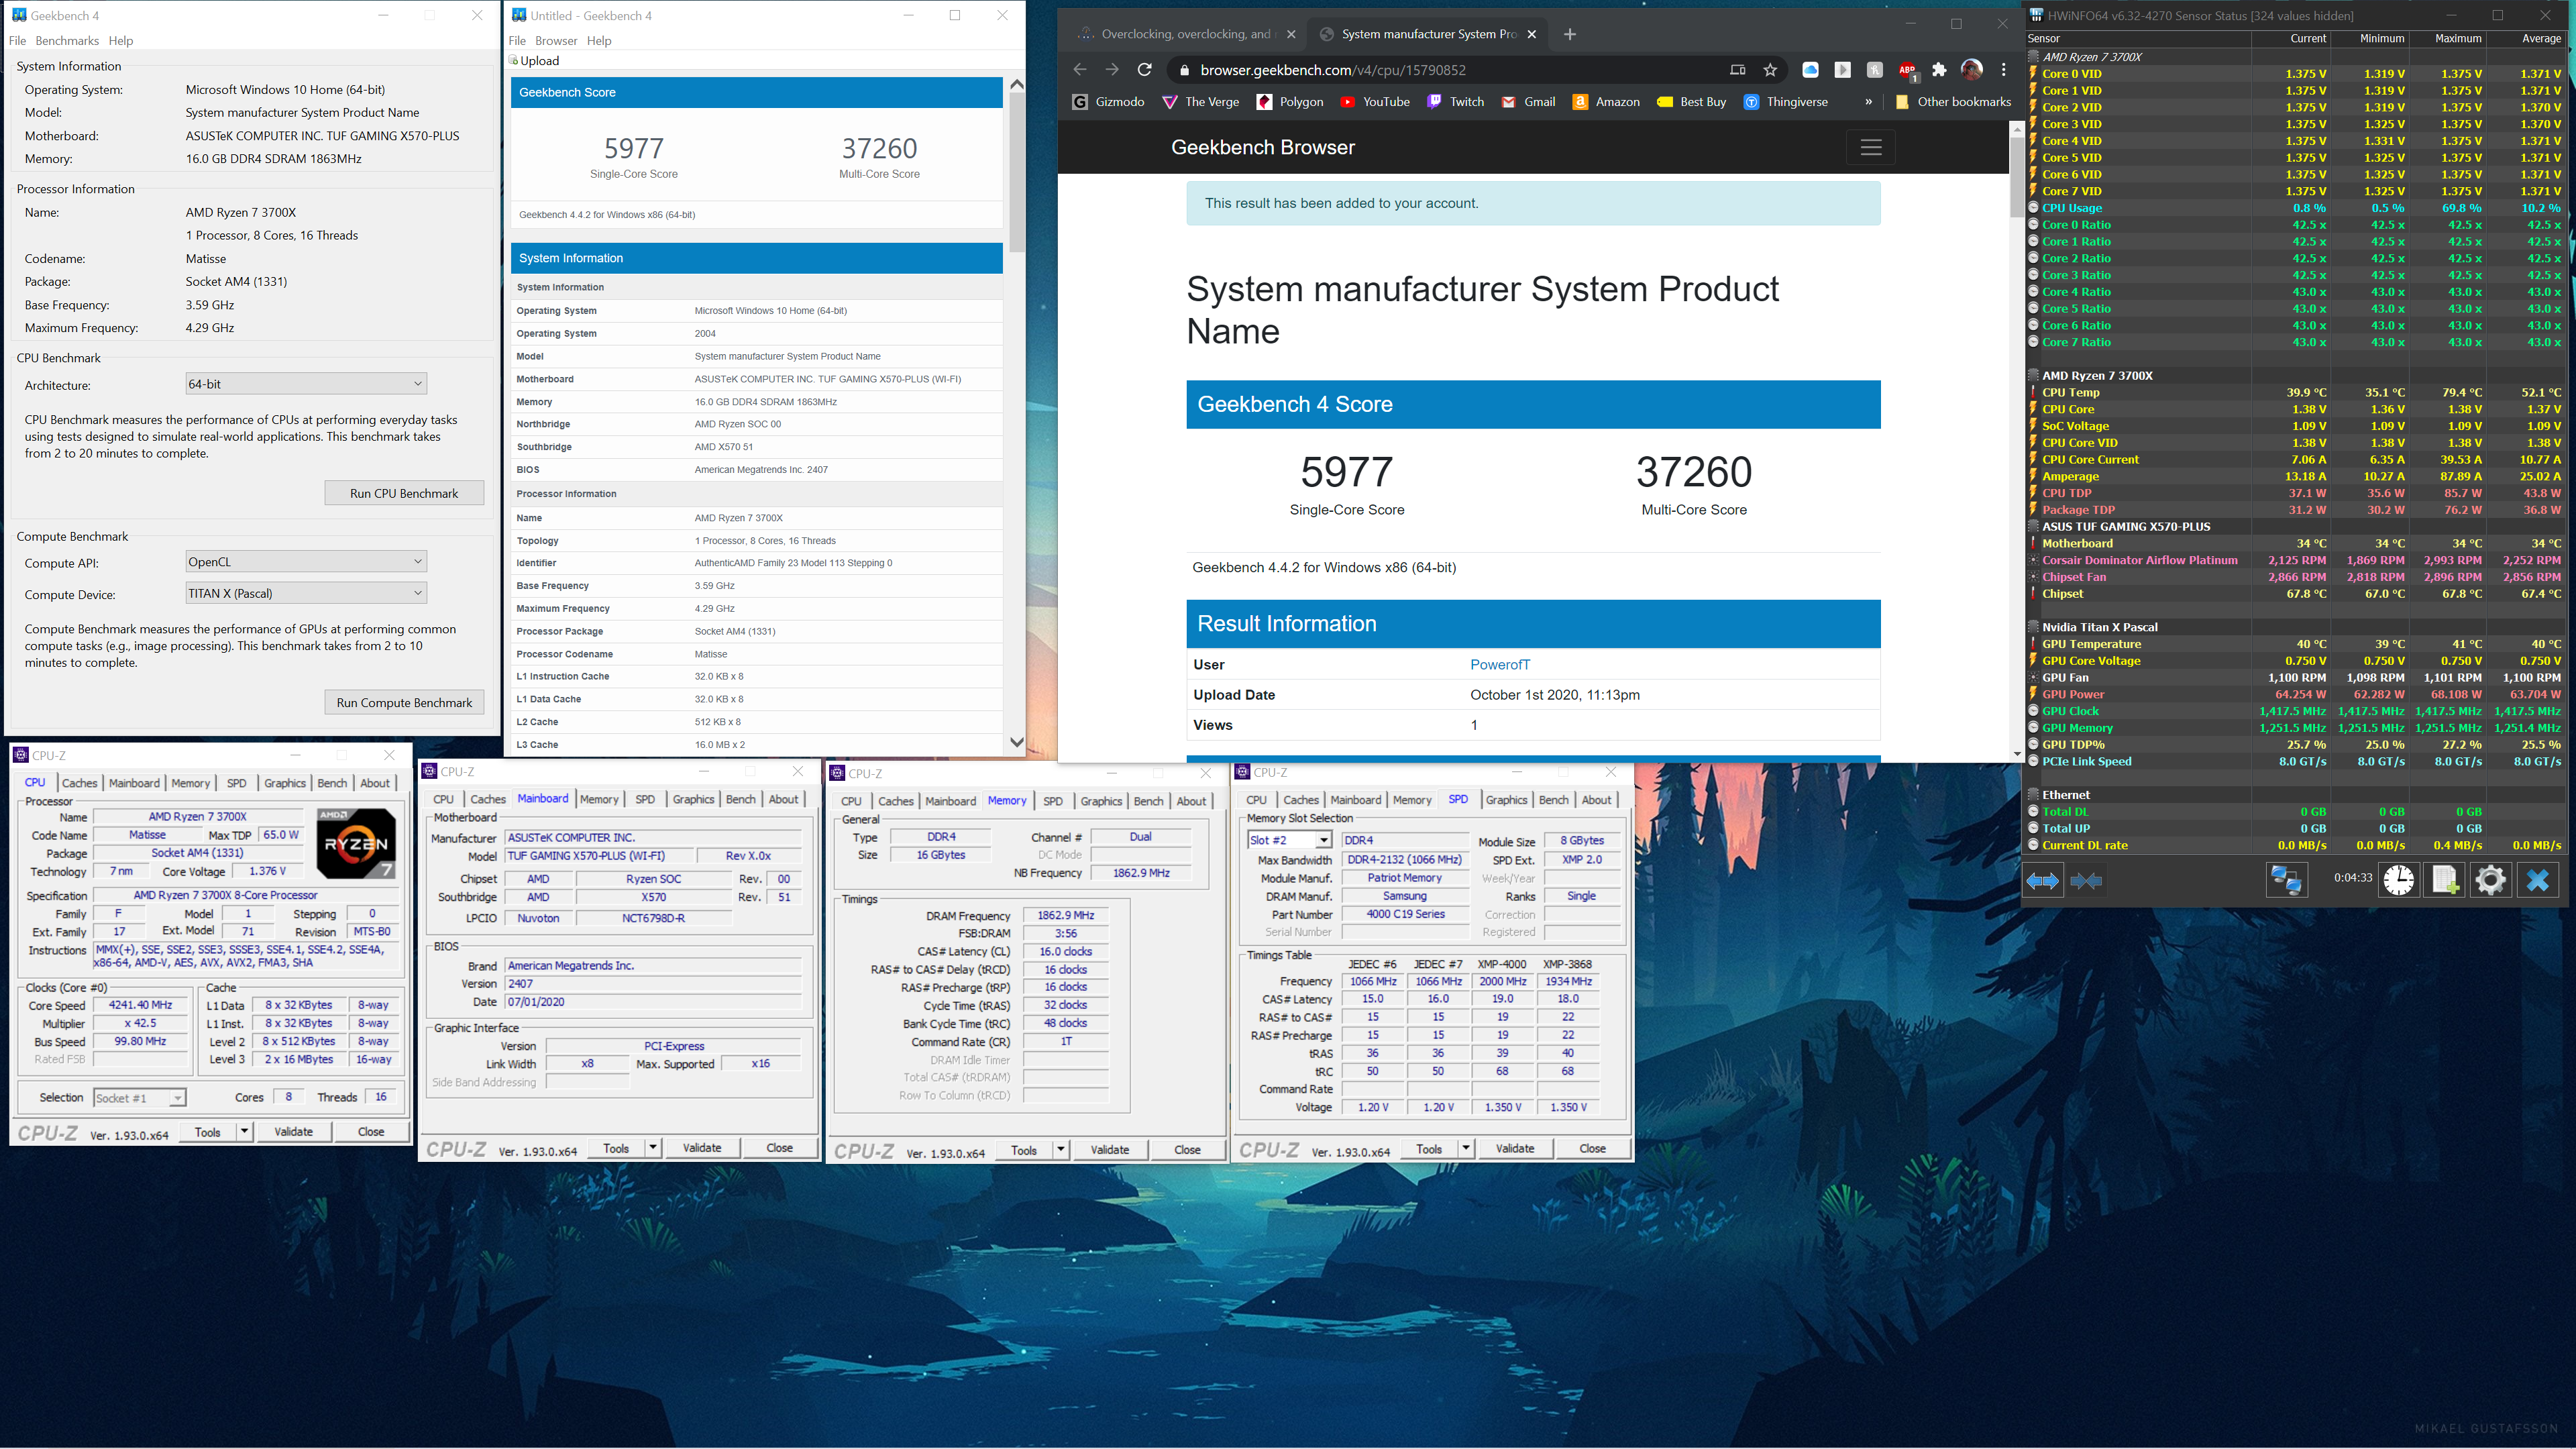Image resolution: width=2576 pixels, height=1449 pixels.
Task: Upload the Geekbench result
Action: 534,61
